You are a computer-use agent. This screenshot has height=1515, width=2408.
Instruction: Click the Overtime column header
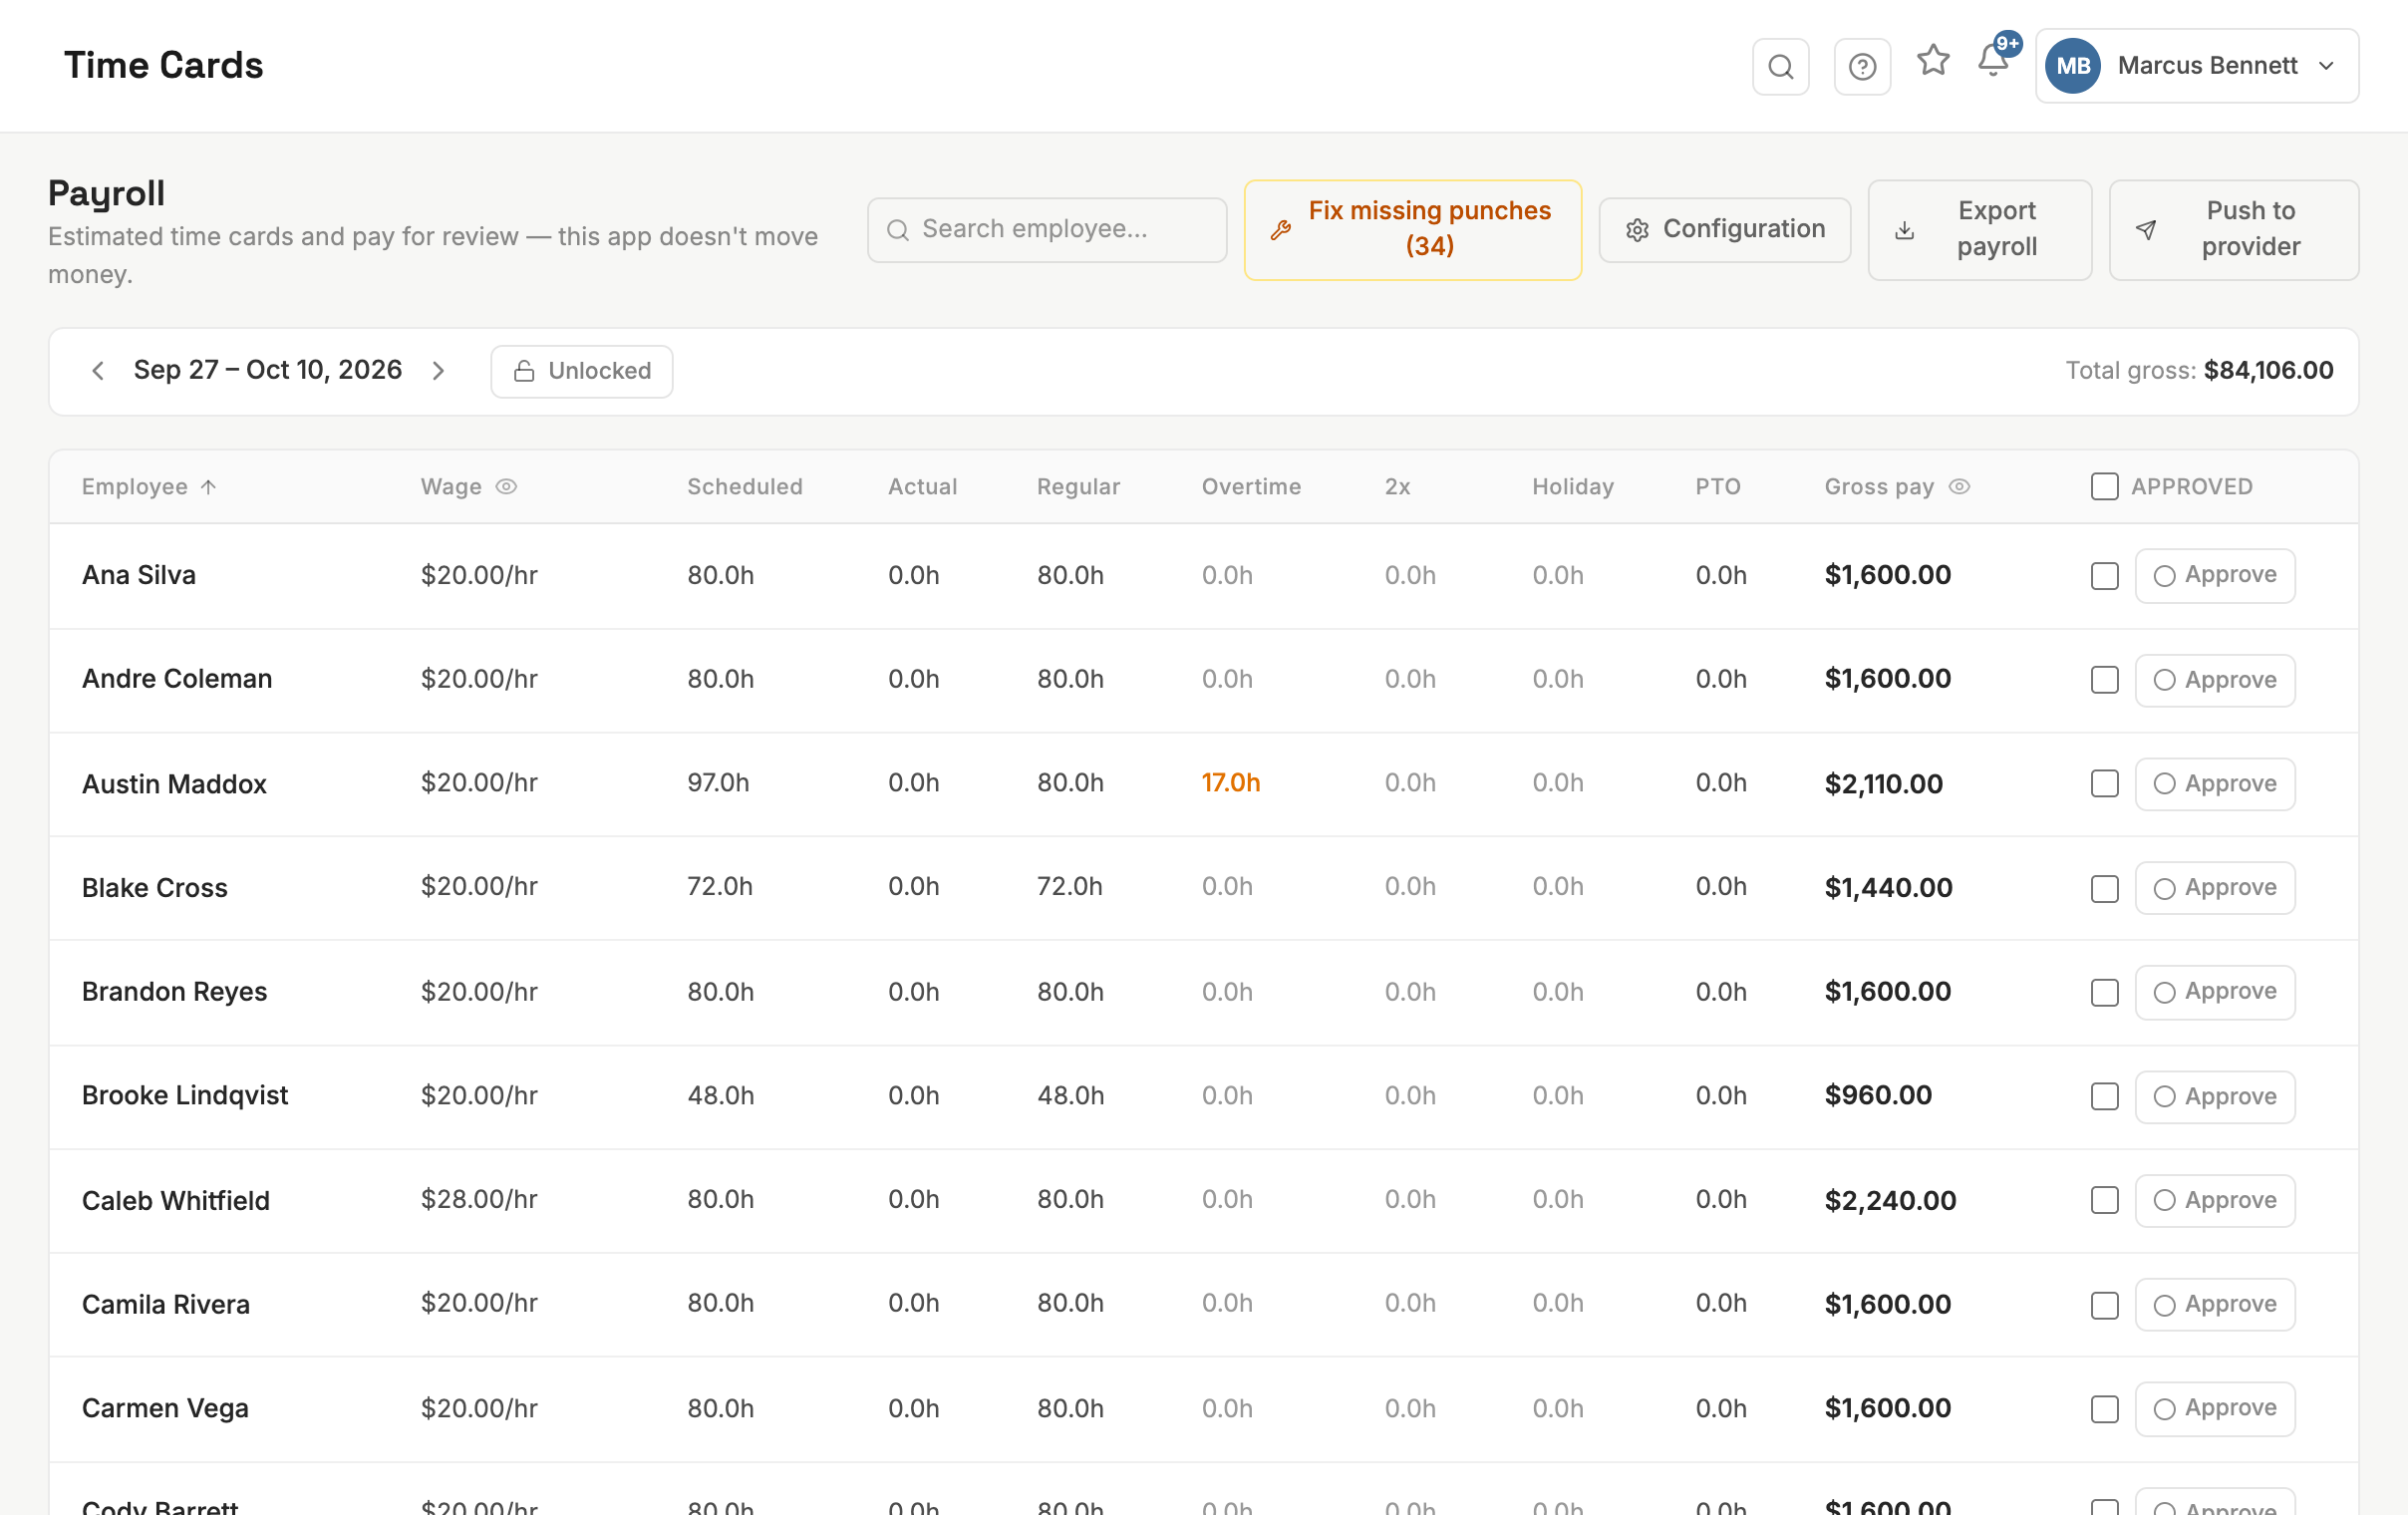click(x=1250, y=487)
